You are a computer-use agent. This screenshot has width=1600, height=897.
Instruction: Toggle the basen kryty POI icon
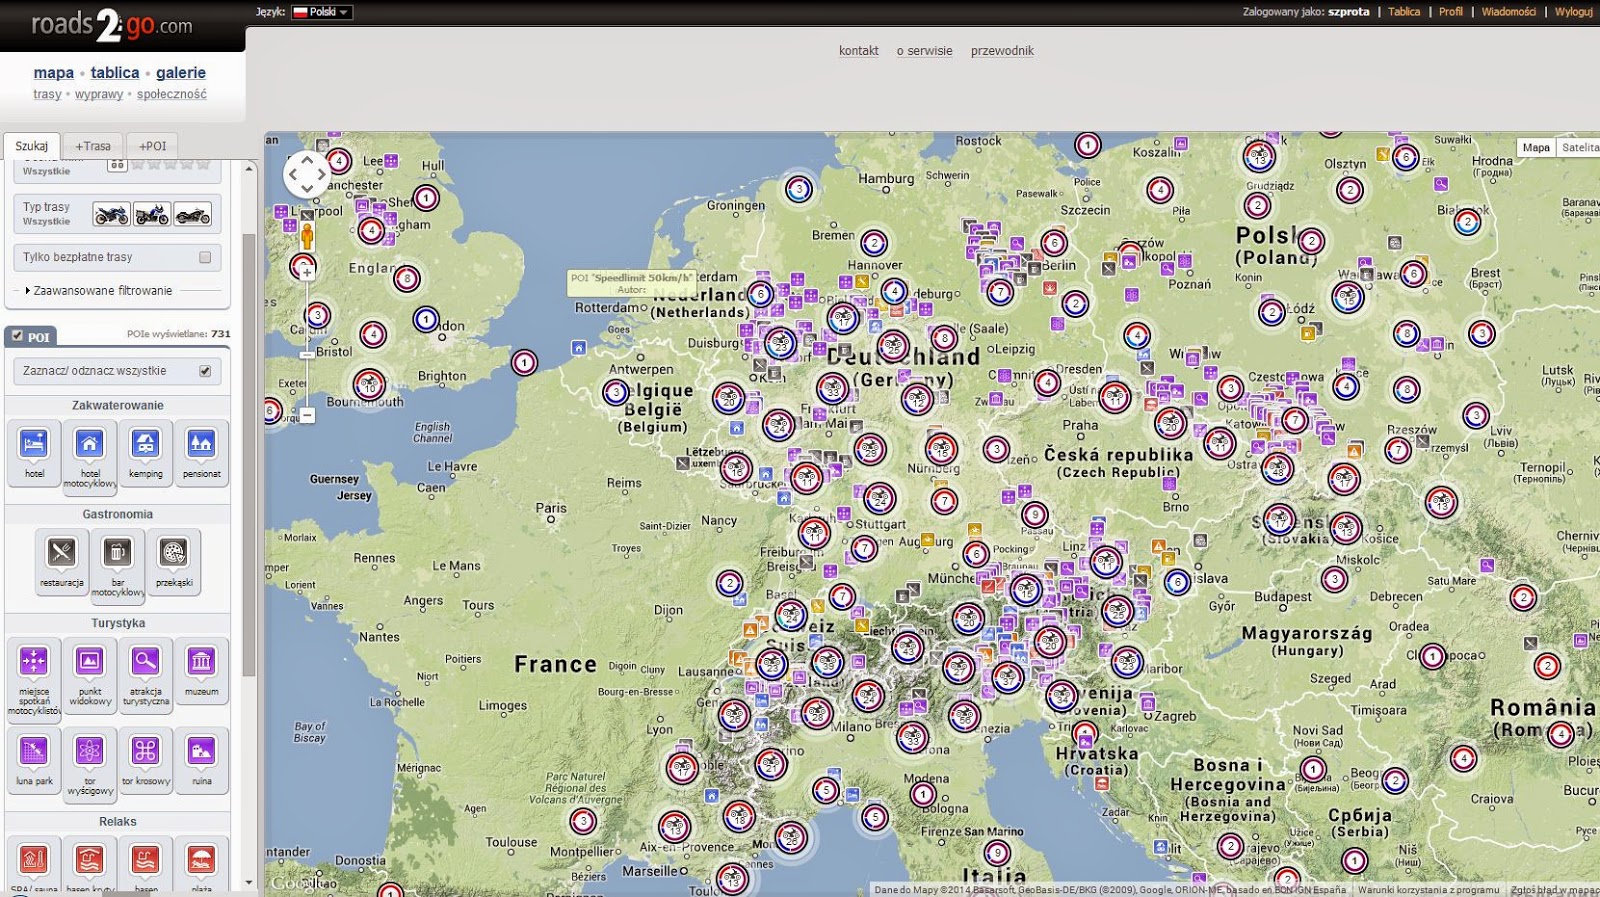(x=90, y=865)
